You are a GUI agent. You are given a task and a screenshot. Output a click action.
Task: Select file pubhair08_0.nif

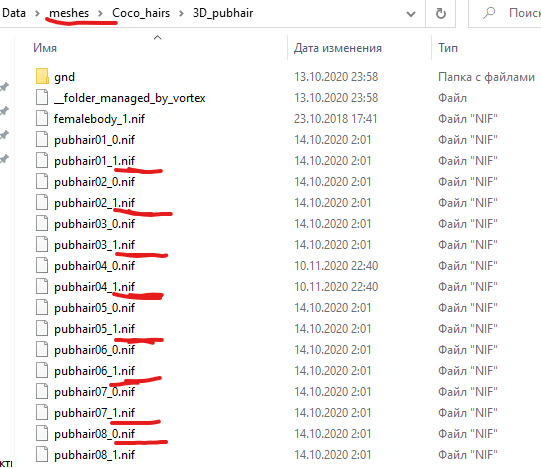click(94, 434)
